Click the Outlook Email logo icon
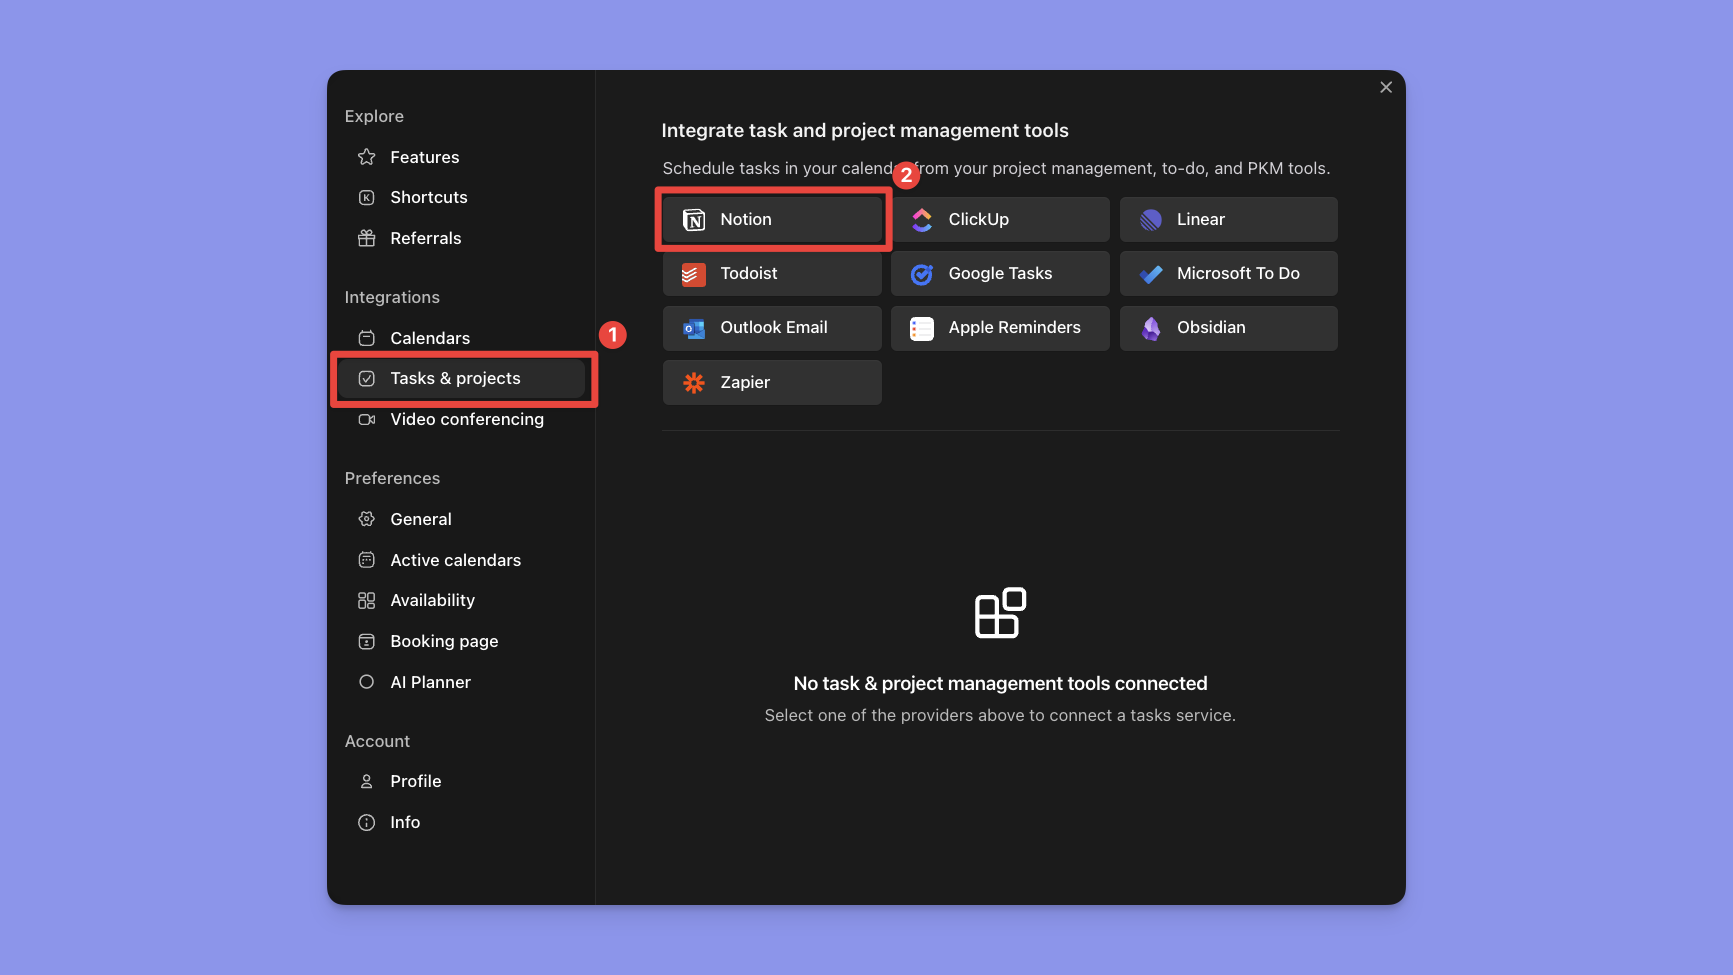 coord(694,328)
